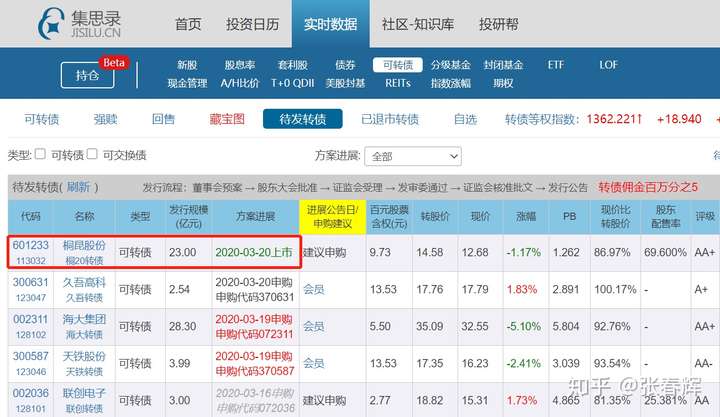Open the 投研帮 menu
Screen dimensions: 720x417
pyautogui.click(x=498, y=24)
